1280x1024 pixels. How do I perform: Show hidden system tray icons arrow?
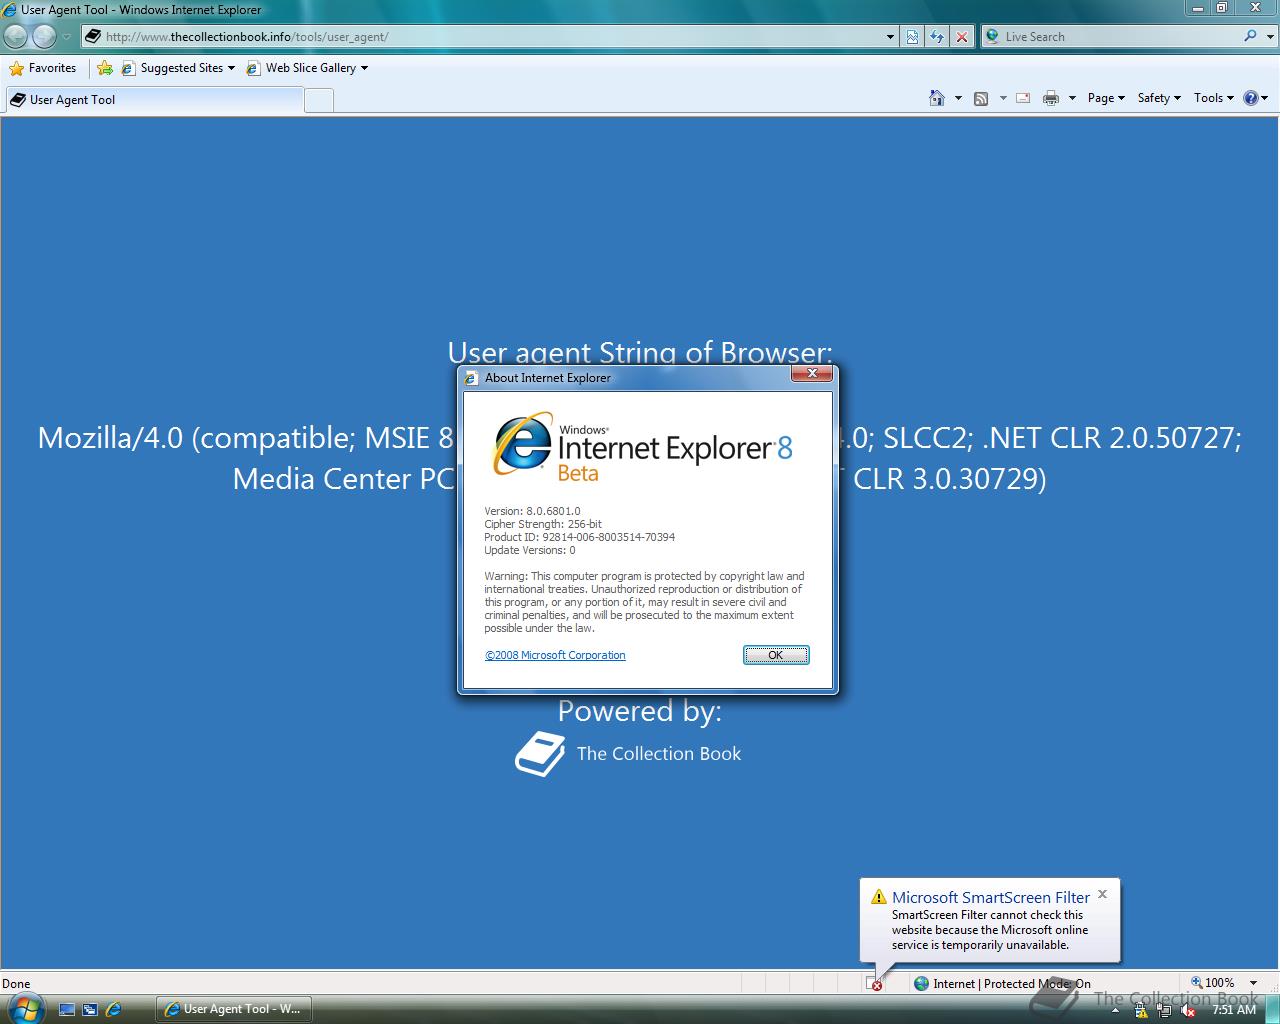(x=1116, y=1010)
